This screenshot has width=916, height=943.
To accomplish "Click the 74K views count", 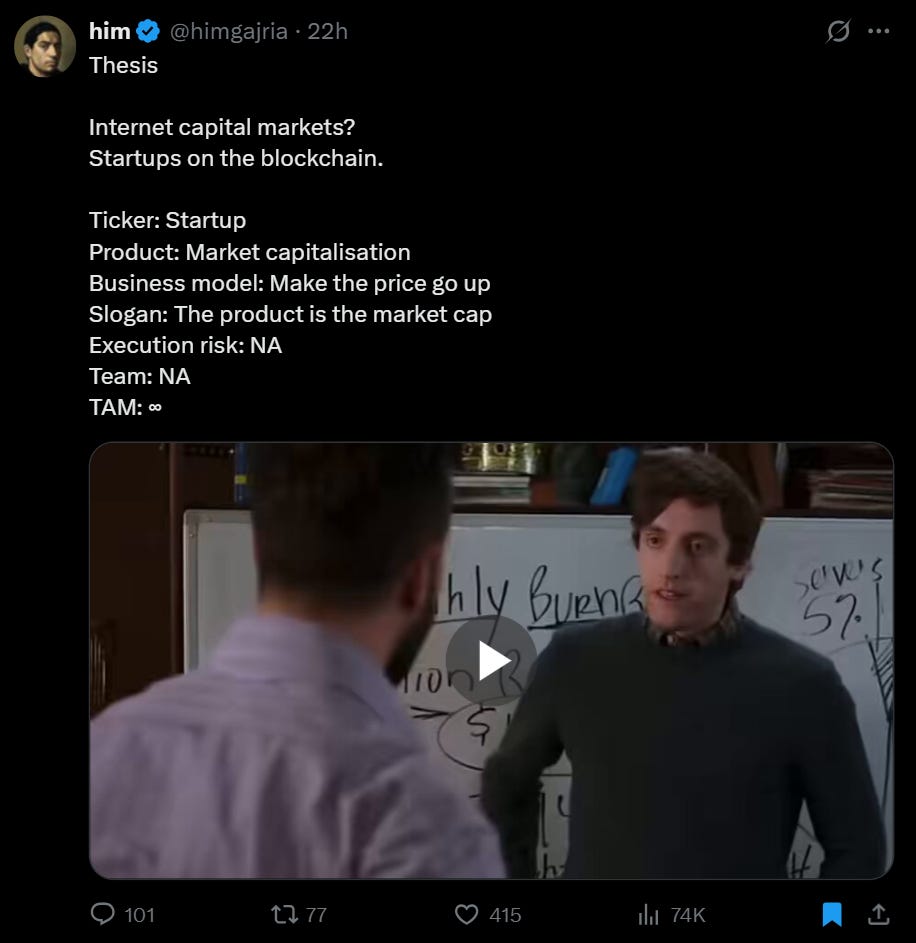I will (688, 915).
